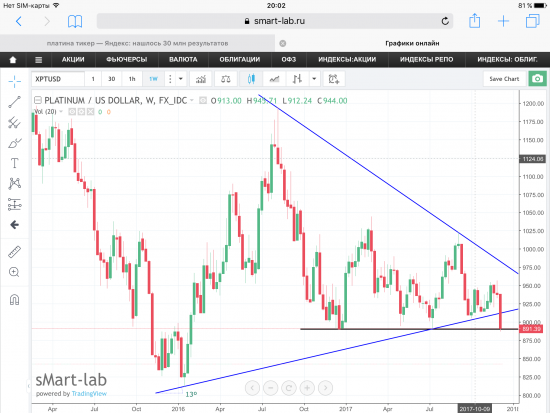Select the forecast and measurement tools icon
The width and height of the screenshot is (550, 413).
pyautogui.click(x=15, y=204)
